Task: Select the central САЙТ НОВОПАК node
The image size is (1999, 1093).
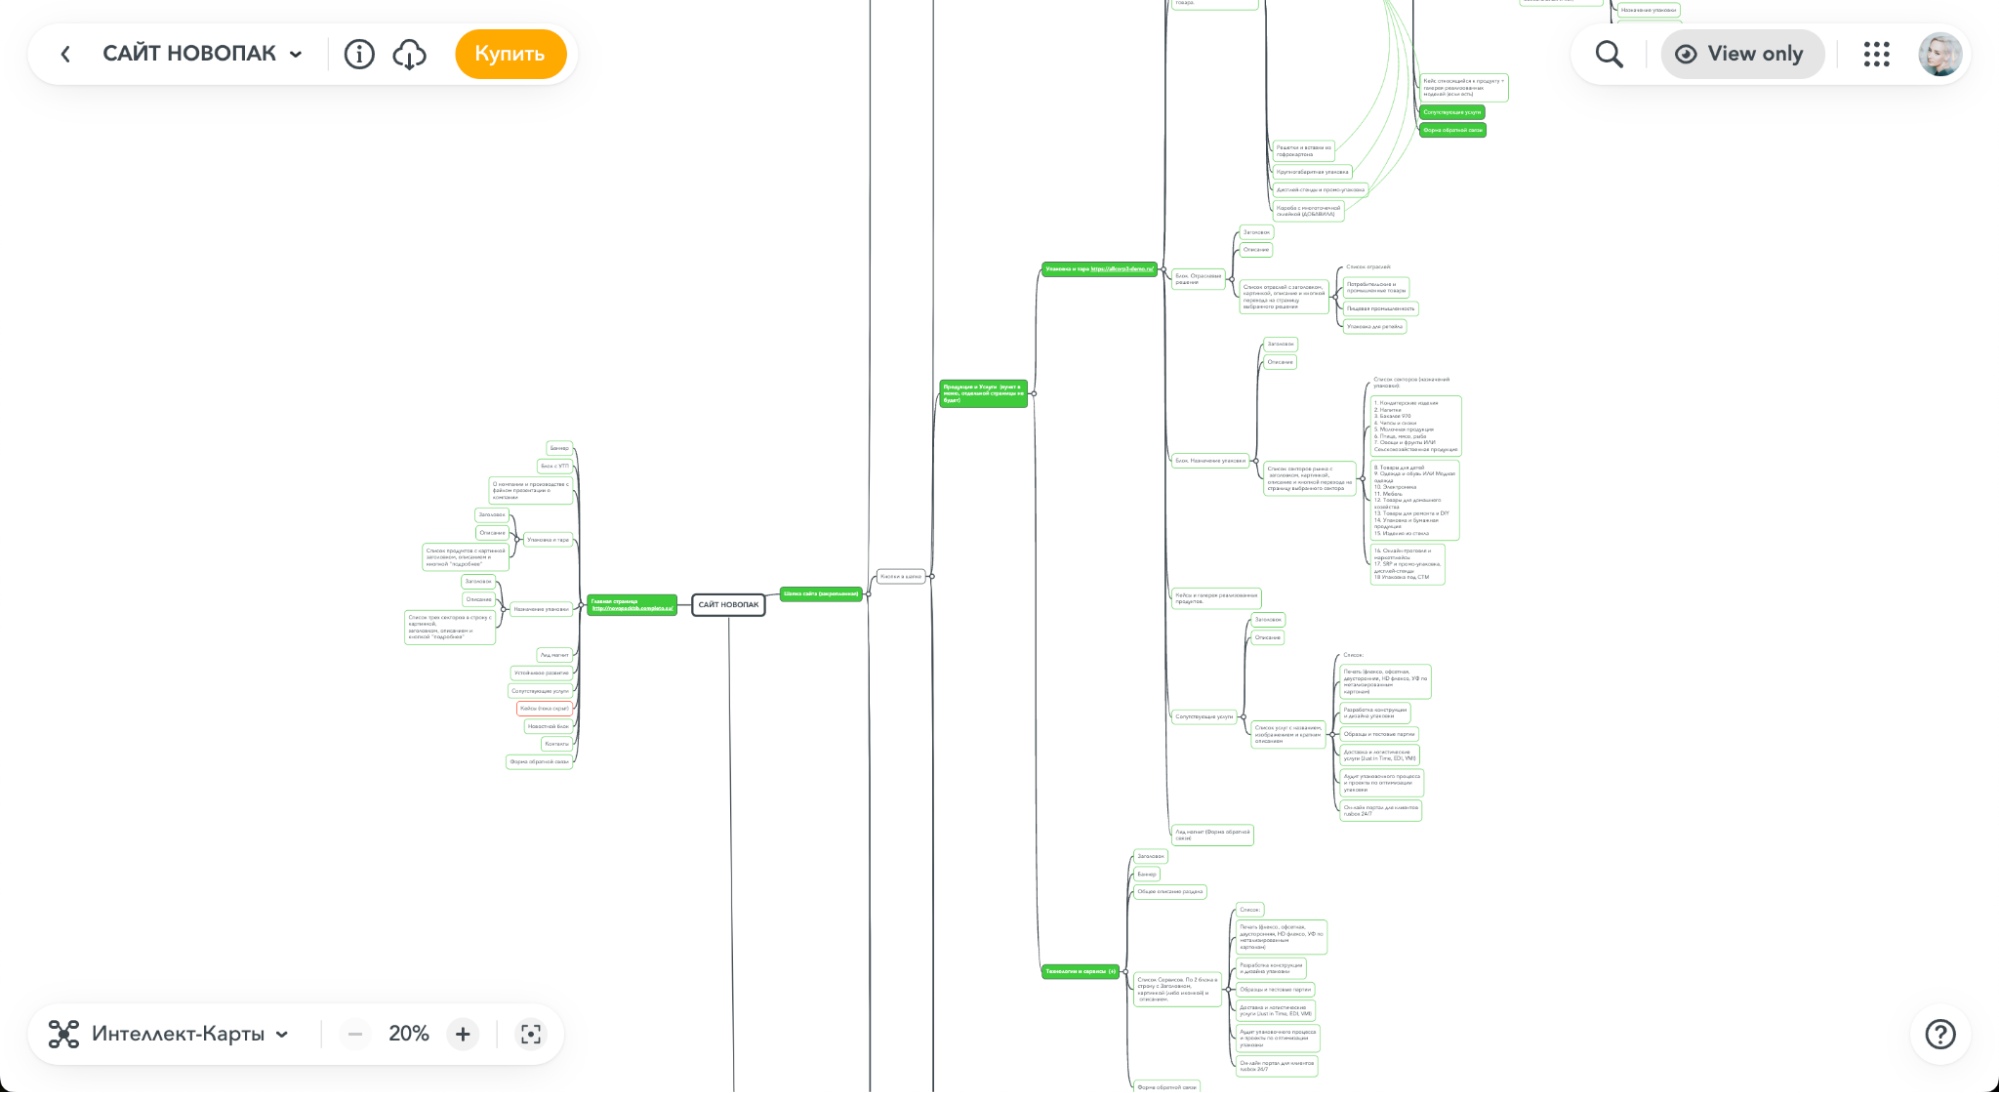Action: 728,604
